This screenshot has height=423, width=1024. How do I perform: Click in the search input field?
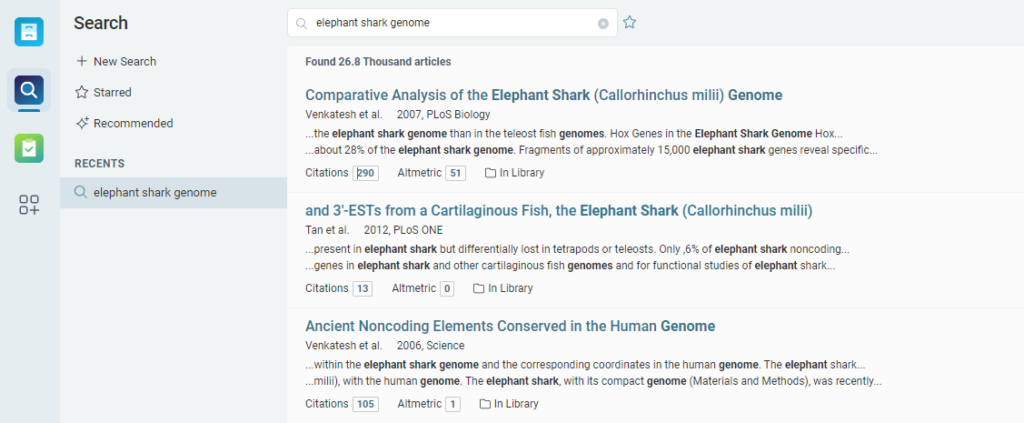click(450, 23)
